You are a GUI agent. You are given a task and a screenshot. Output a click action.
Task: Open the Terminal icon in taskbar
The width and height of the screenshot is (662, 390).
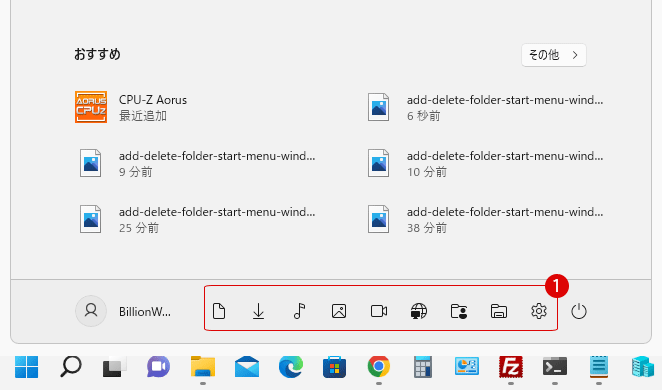(555, 367)
